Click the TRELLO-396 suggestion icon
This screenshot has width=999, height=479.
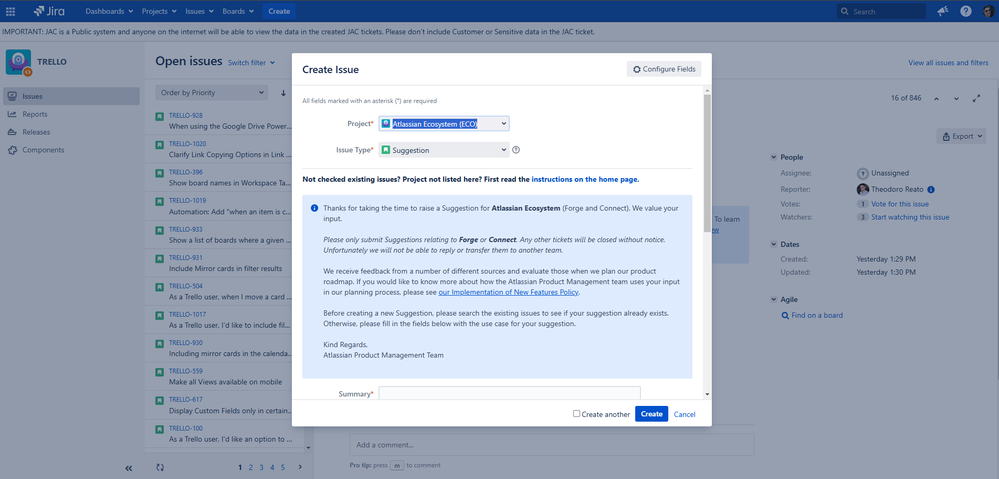point(159,173)
